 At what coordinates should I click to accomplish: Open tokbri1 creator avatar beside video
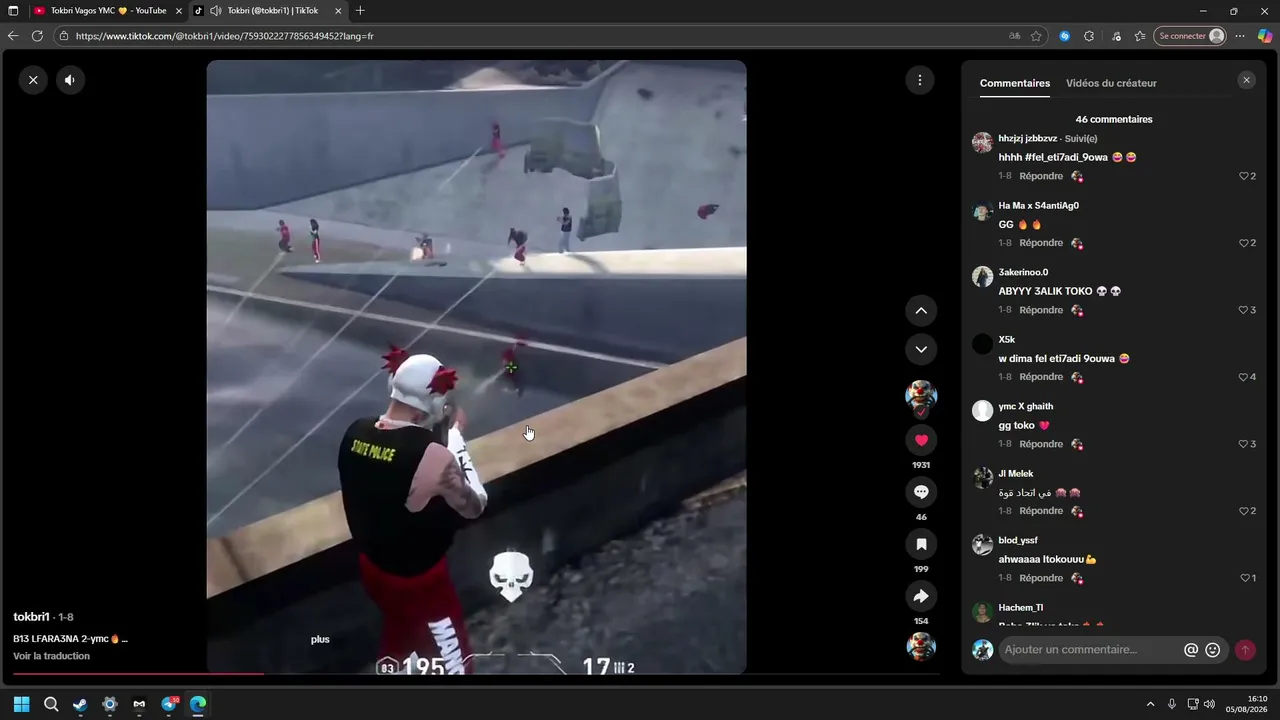coord(921,396)
